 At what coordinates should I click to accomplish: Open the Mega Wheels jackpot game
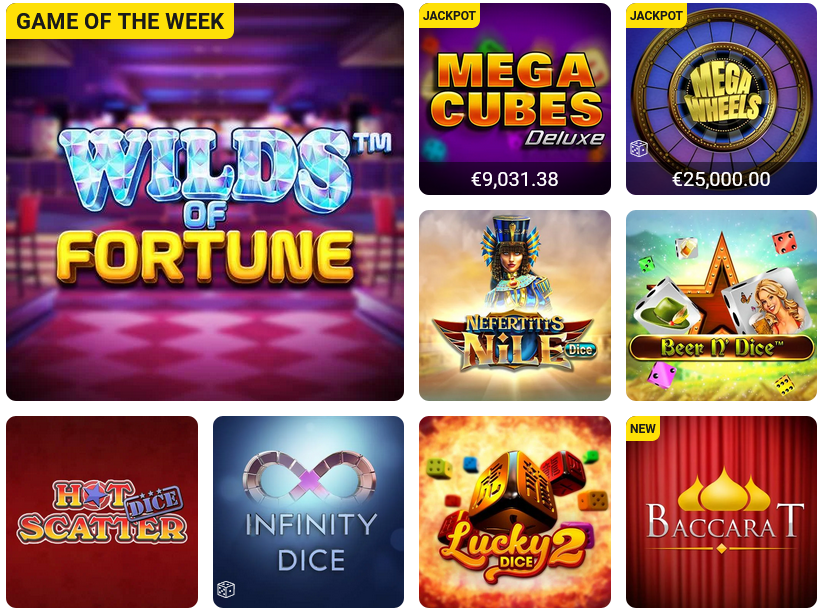point(721,99)
